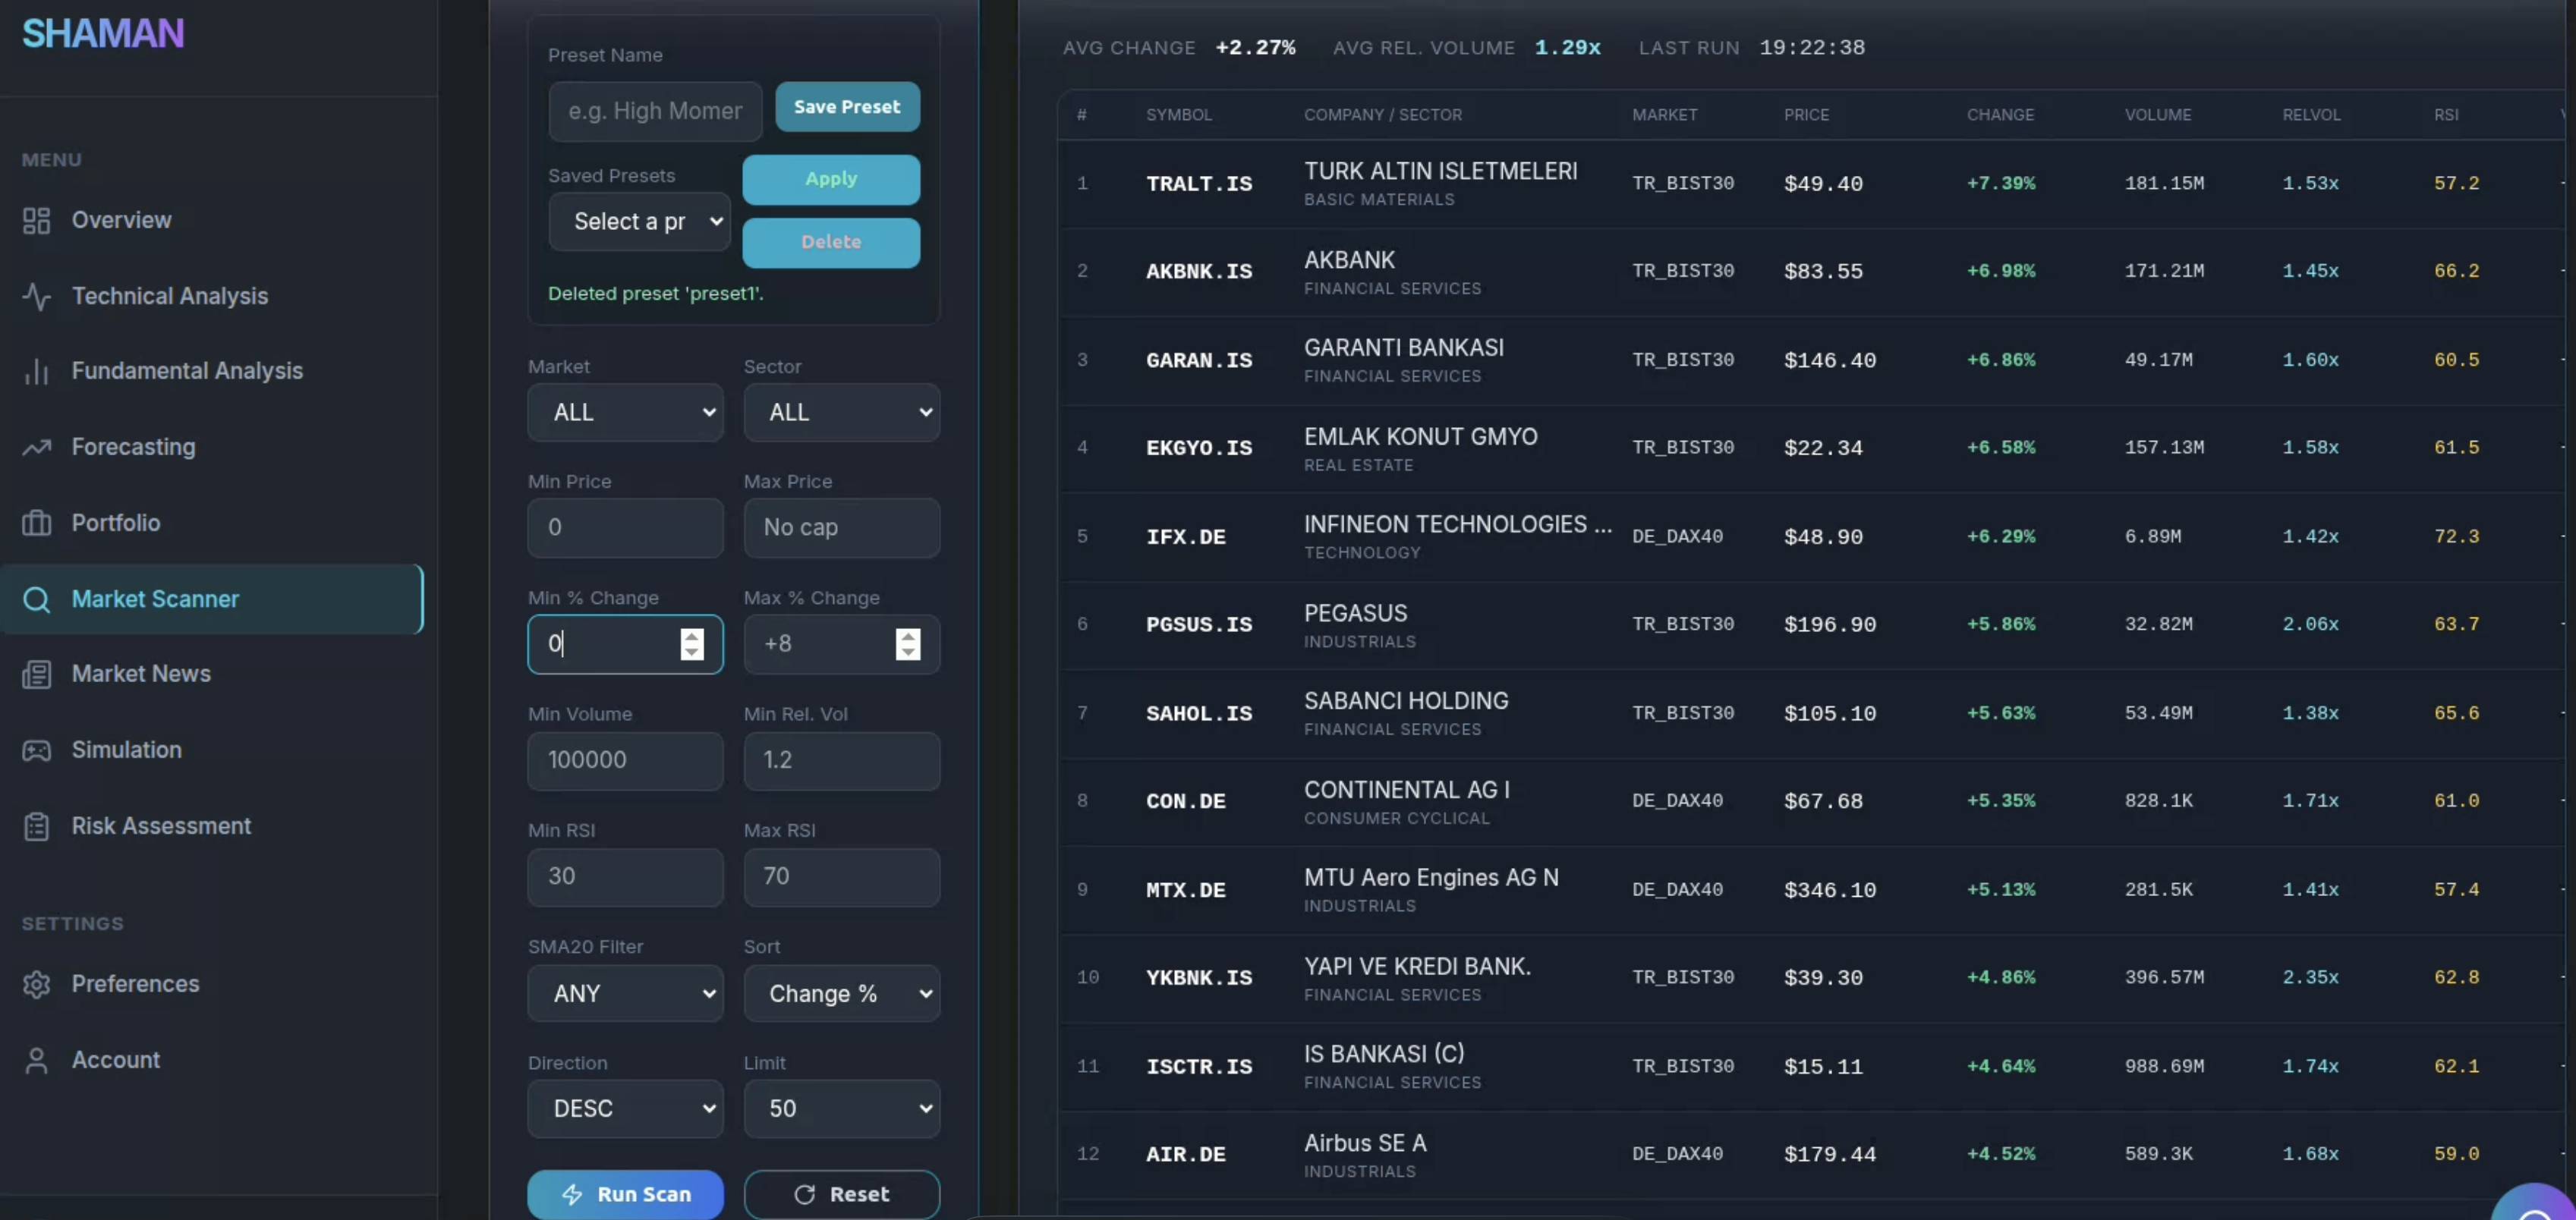Click the Technical Analysis pulse icon
2576x1220 pixels.
36,296
